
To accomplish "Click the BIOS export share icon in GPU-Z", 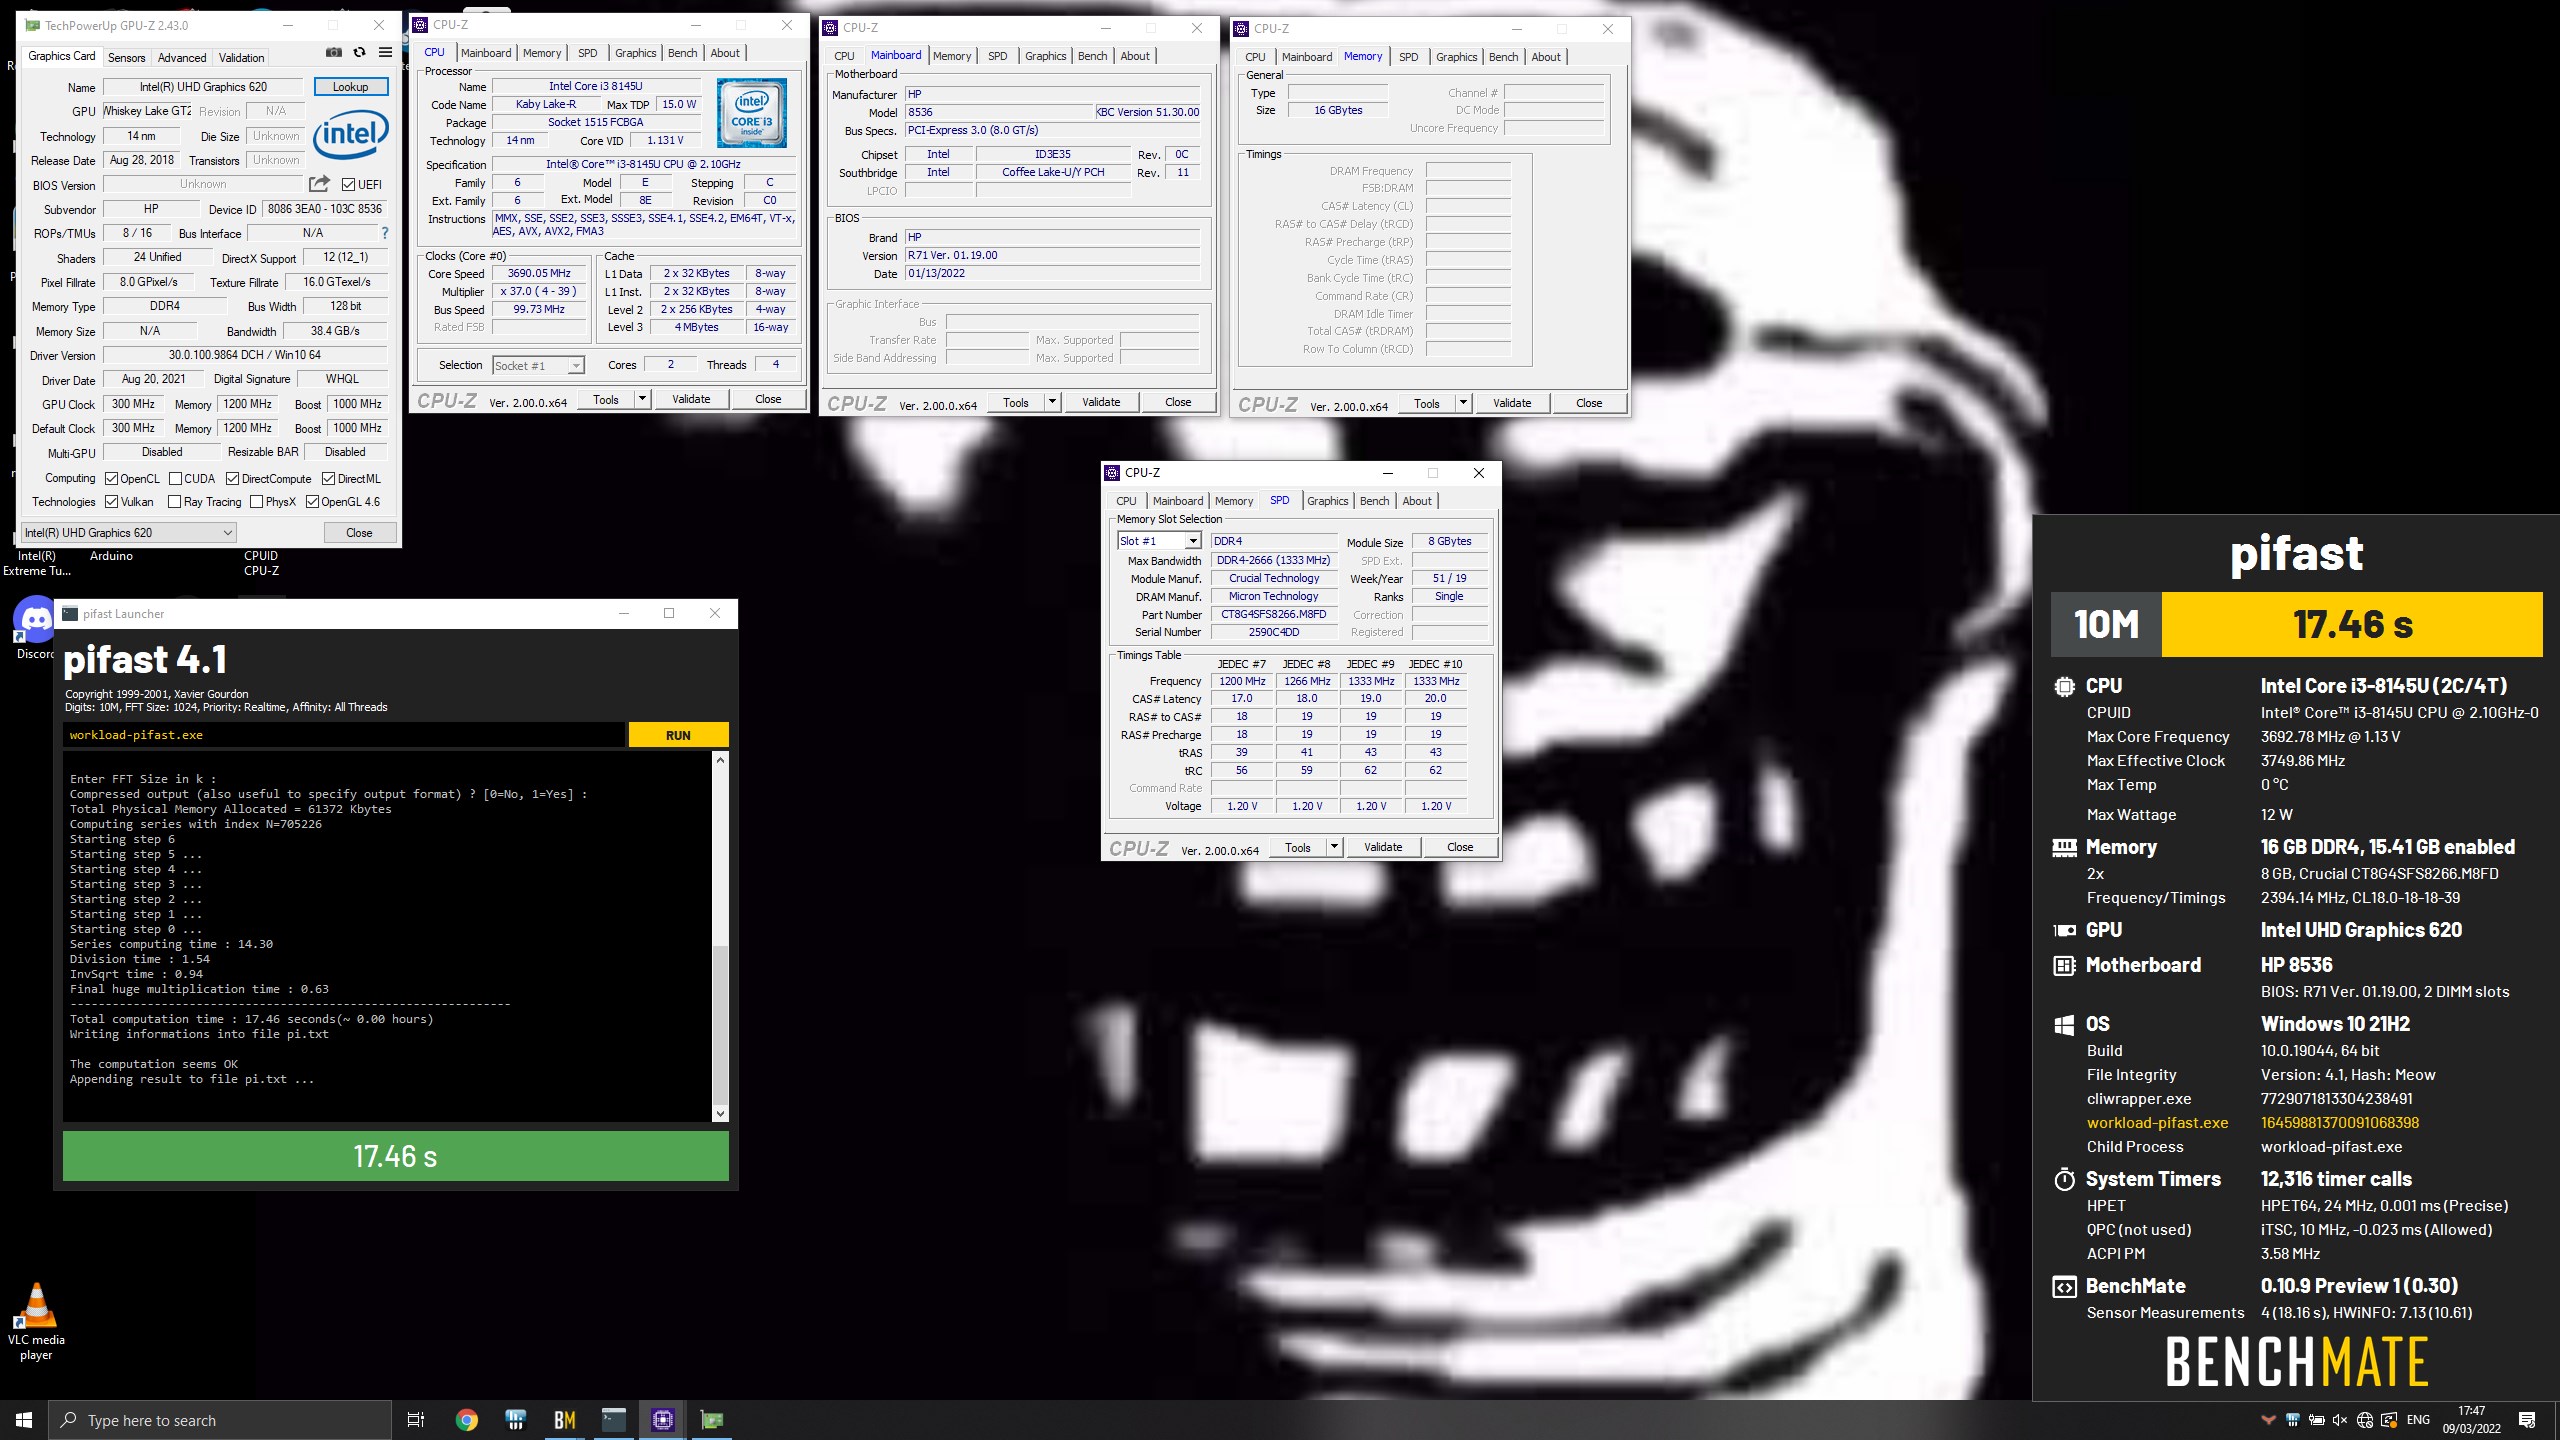I will pos(319,184).
